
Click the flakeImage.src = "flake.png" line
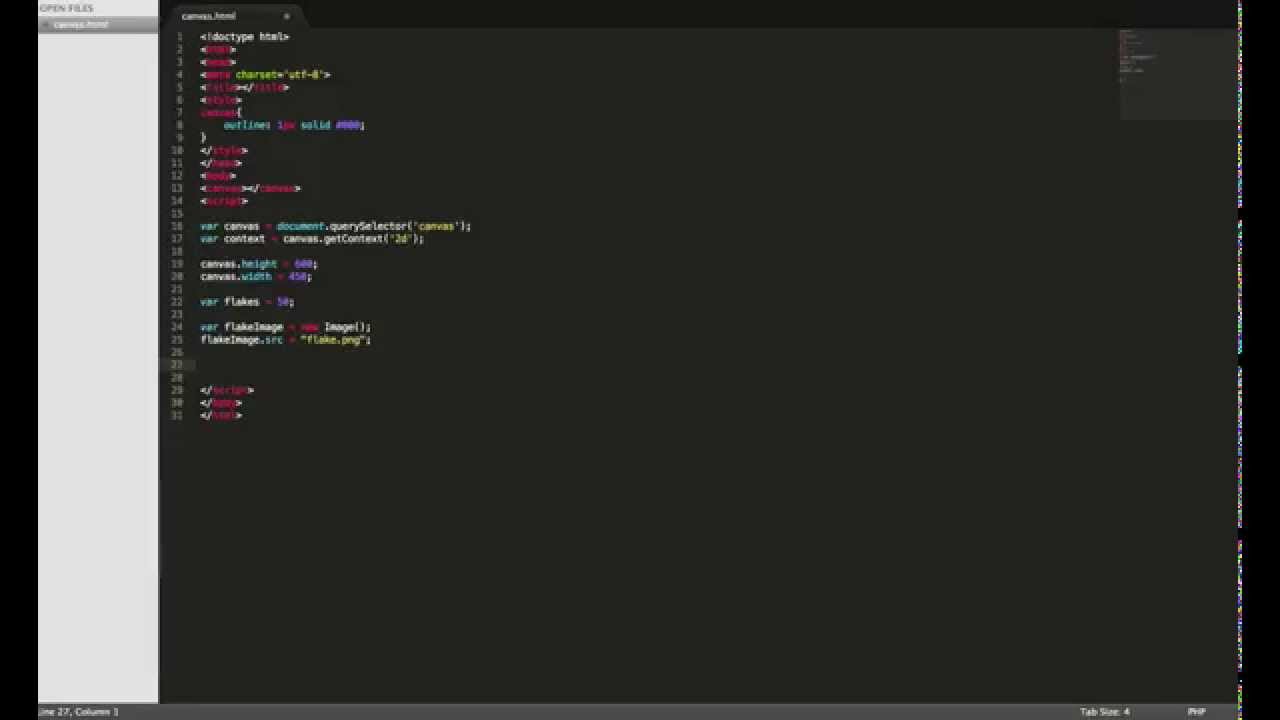286,340
